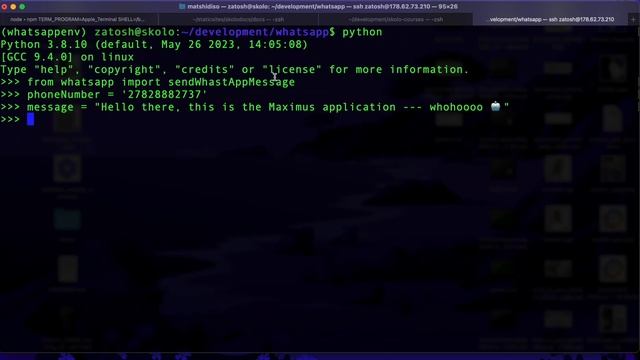Open the skolo-courses ssh tab
The width and height of the screenshot is (640, 360).
395,19
